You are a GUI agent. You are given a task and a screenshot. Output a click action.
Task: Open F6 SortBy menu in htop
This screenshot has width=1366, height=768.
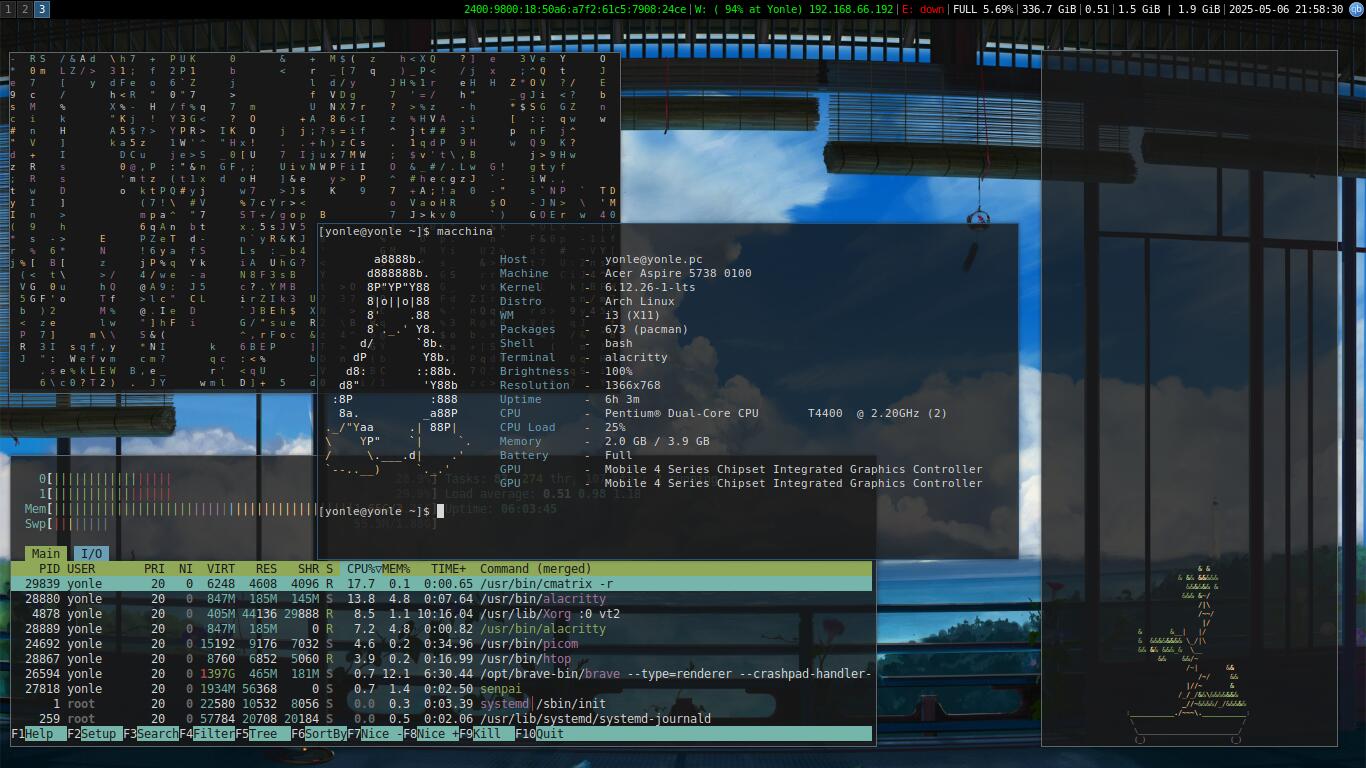click(319, 734)
